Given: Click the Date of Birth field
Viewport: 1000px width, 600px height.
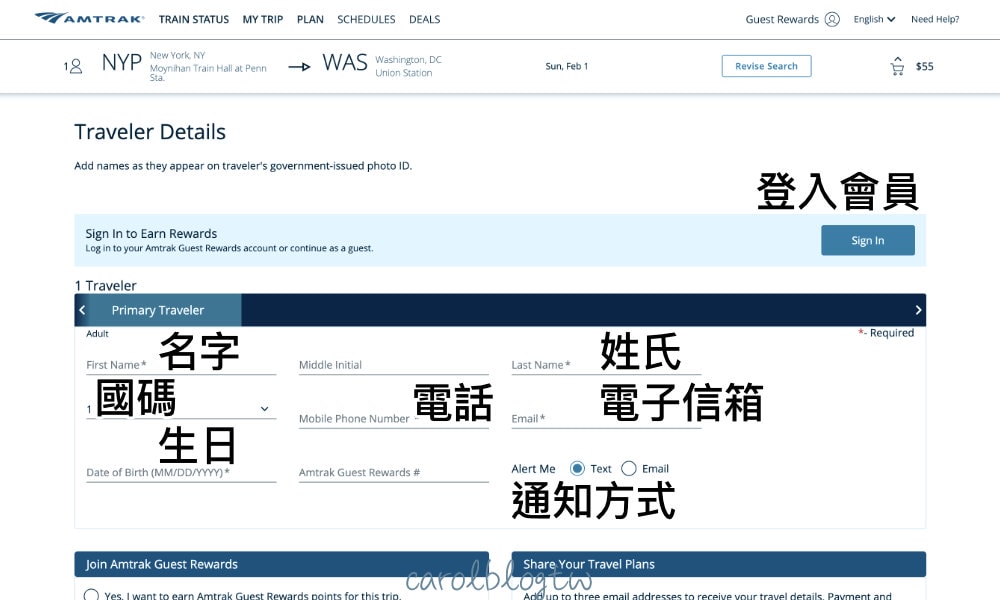Looking at the screenshot, I should (x=181, y=472).
